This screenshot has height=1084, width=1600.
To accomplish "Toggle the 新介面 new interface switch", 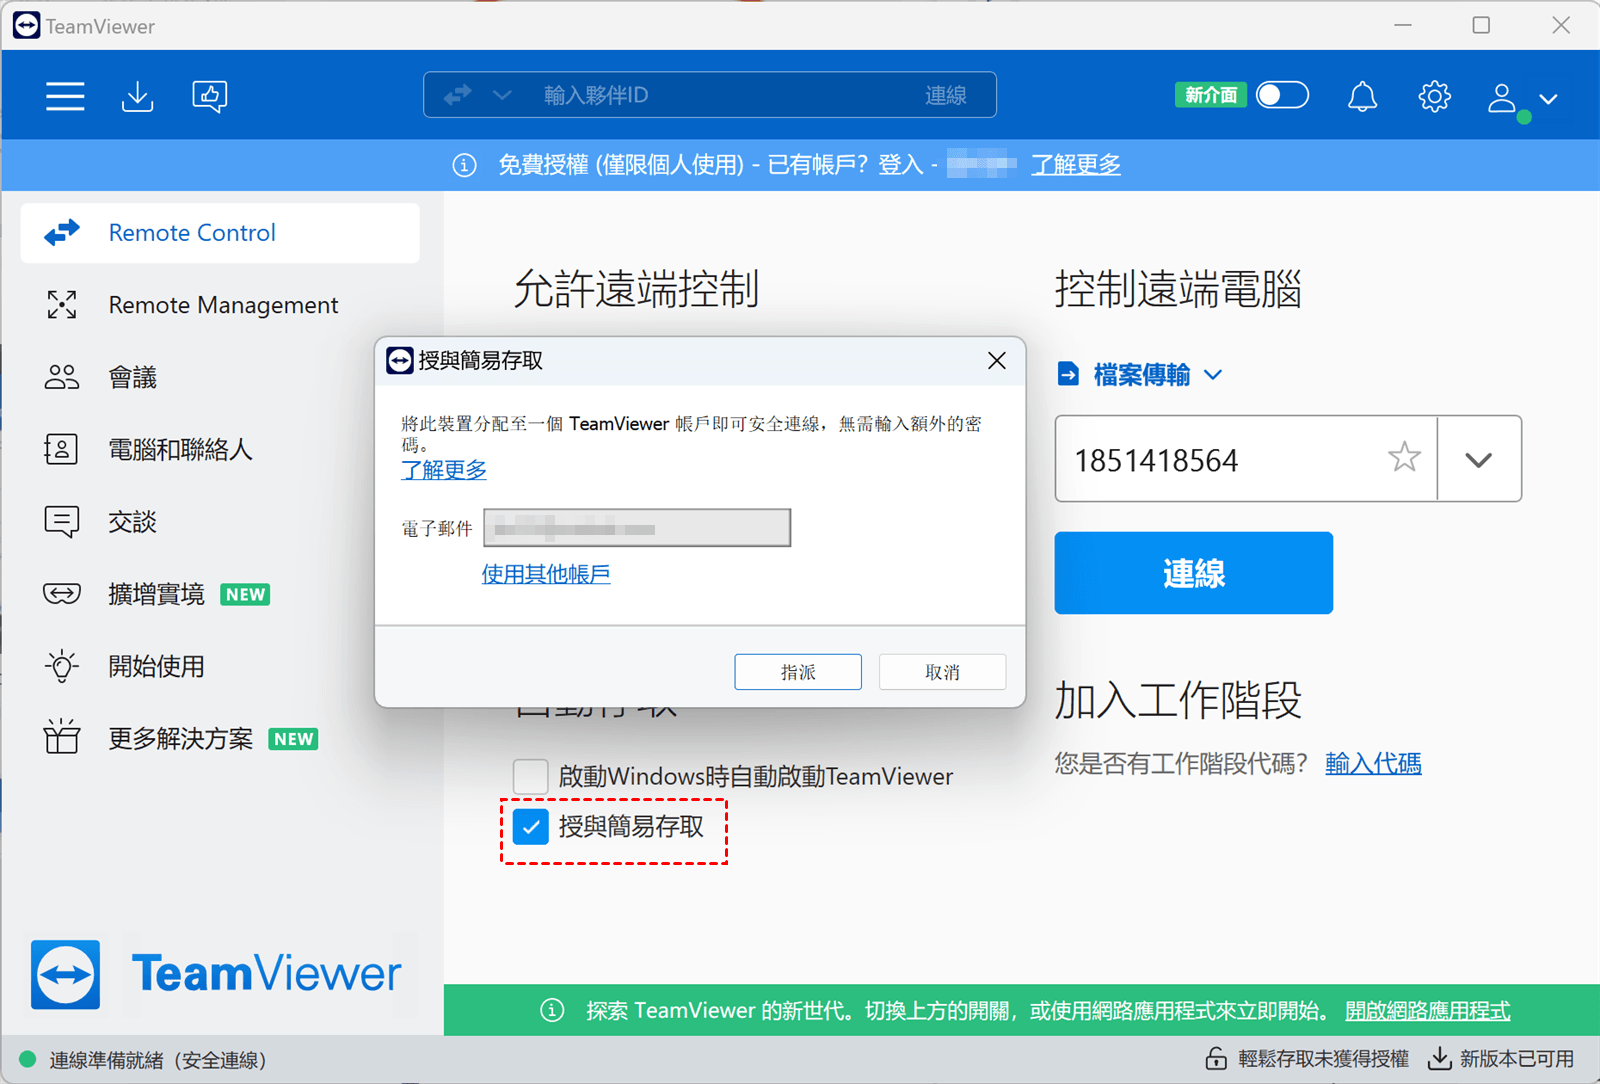I will click(x=1283, y=95).
